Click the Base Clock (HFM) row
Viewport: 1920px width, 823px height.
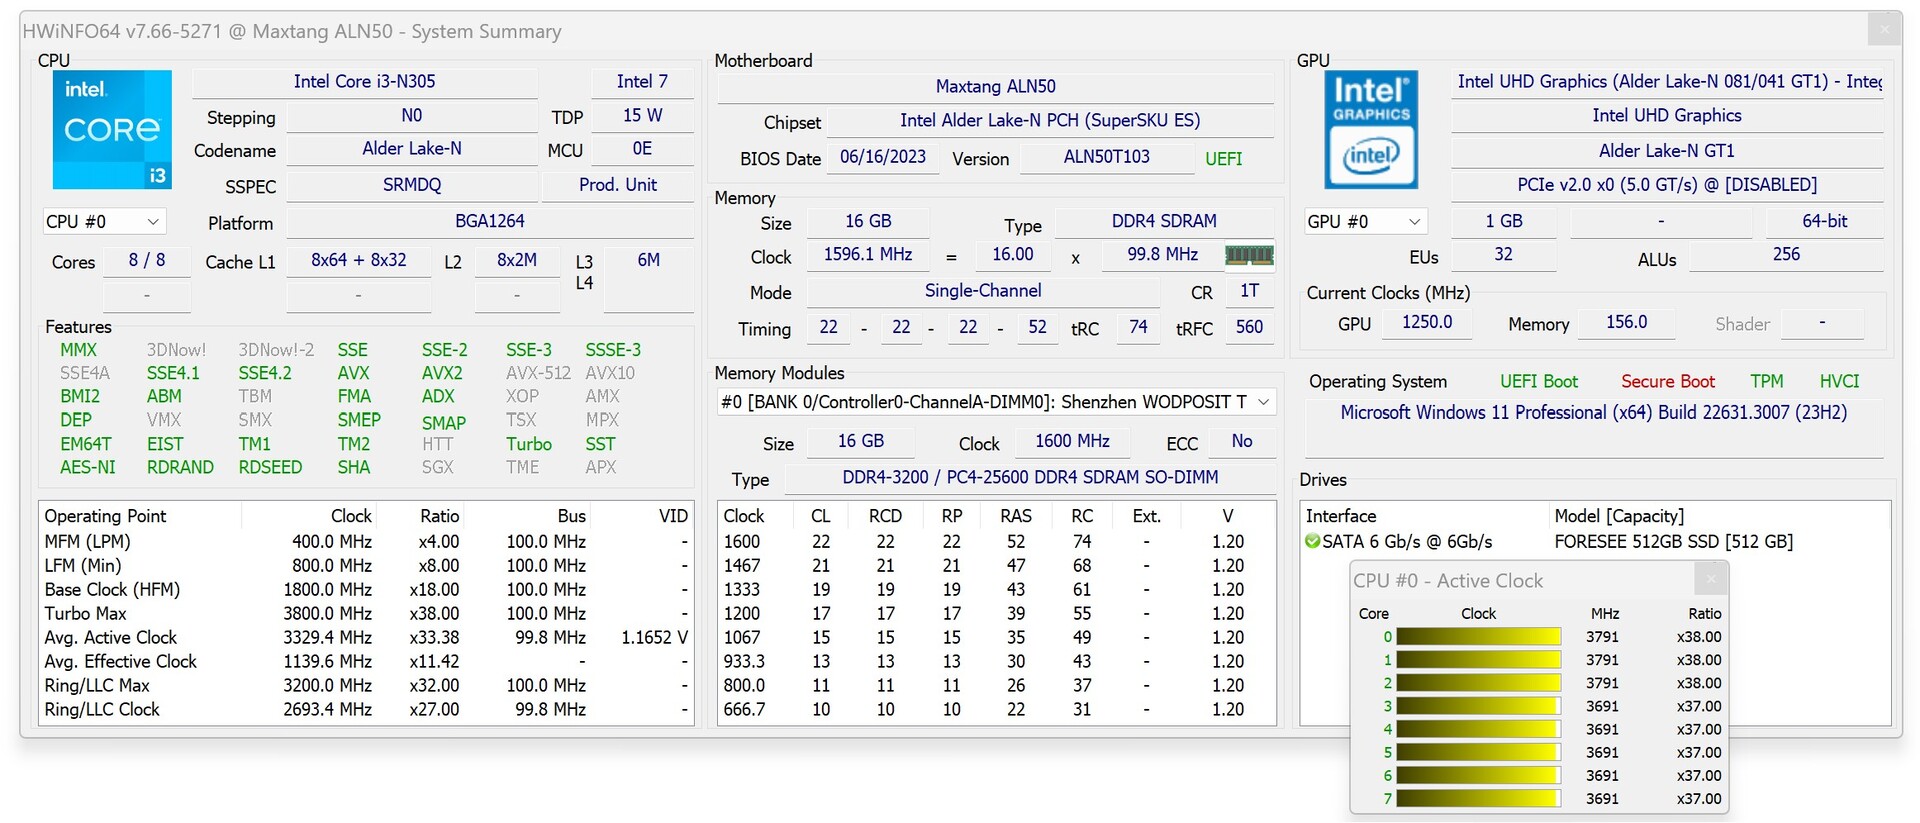(366, 589)
